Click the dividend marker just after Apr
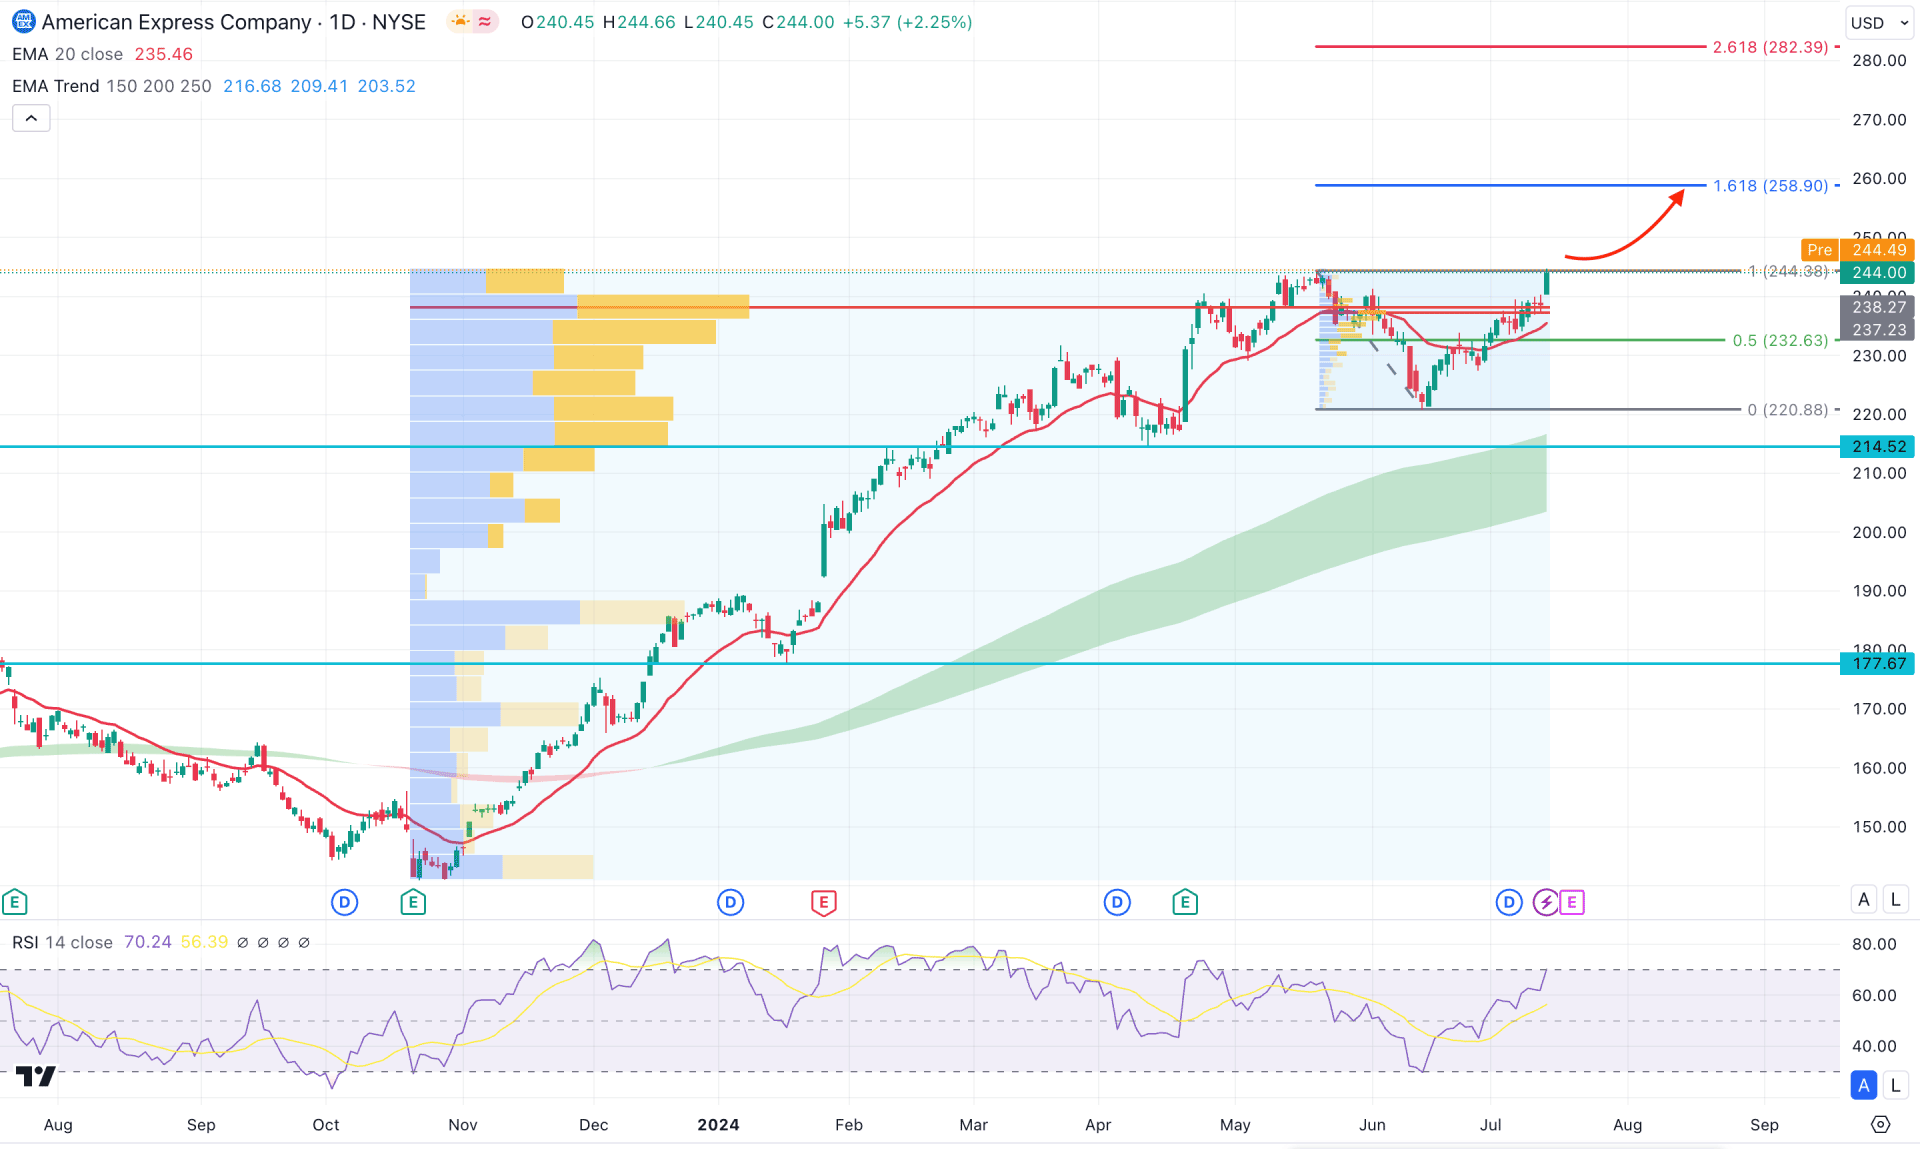 [1117, 903]
